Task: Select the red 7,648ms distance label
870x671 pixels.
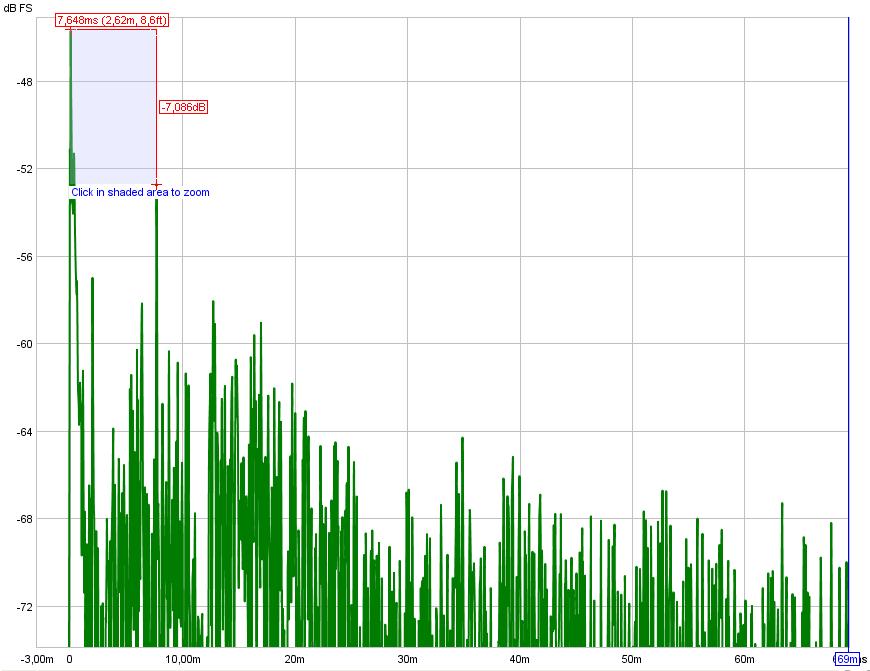Action: (112, 20)
